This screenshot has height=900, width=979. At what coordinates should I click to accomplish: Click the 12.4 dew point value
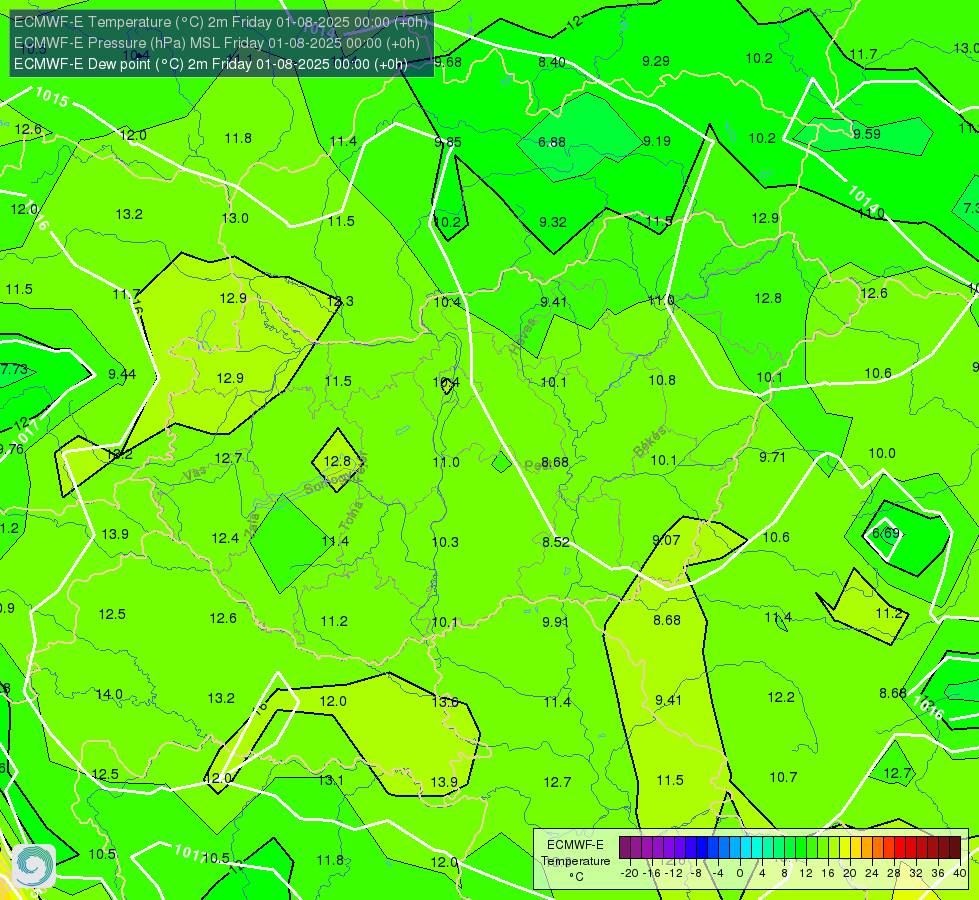pyautogui.click(x=225, y=538)
